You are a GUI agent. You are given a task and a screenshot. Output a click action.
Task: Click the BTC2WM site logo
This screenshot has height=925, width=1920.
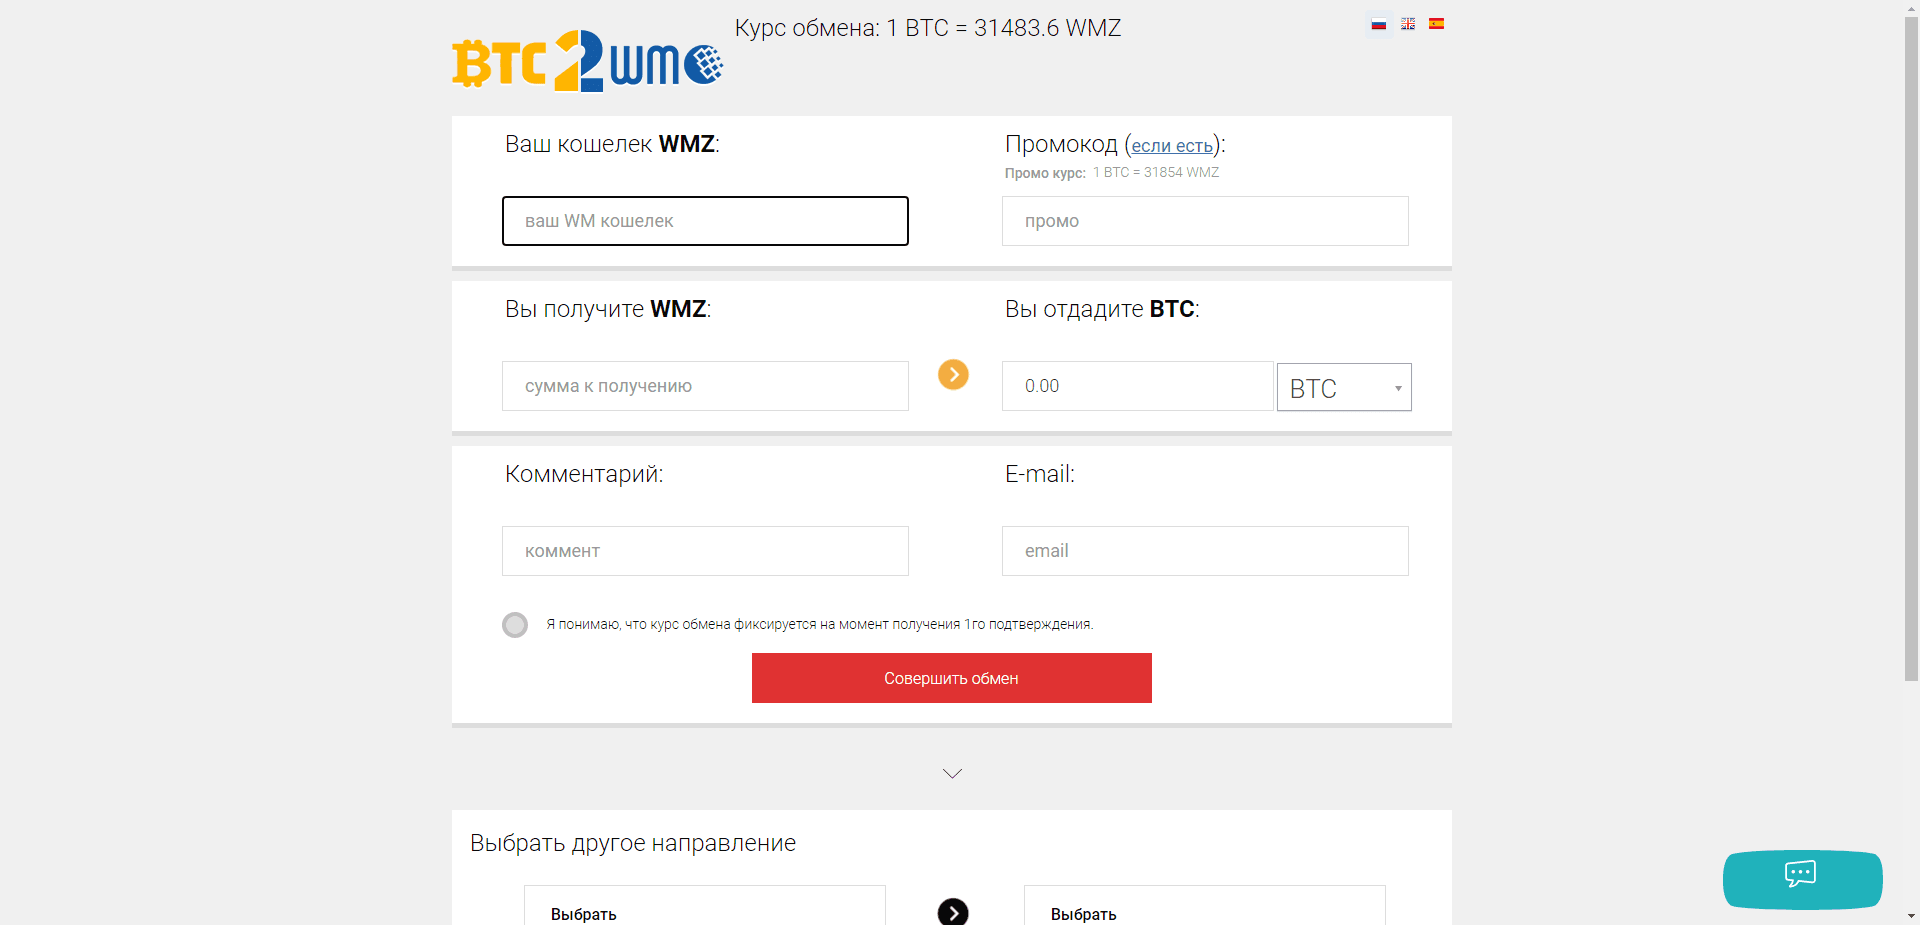click(587, 61)
